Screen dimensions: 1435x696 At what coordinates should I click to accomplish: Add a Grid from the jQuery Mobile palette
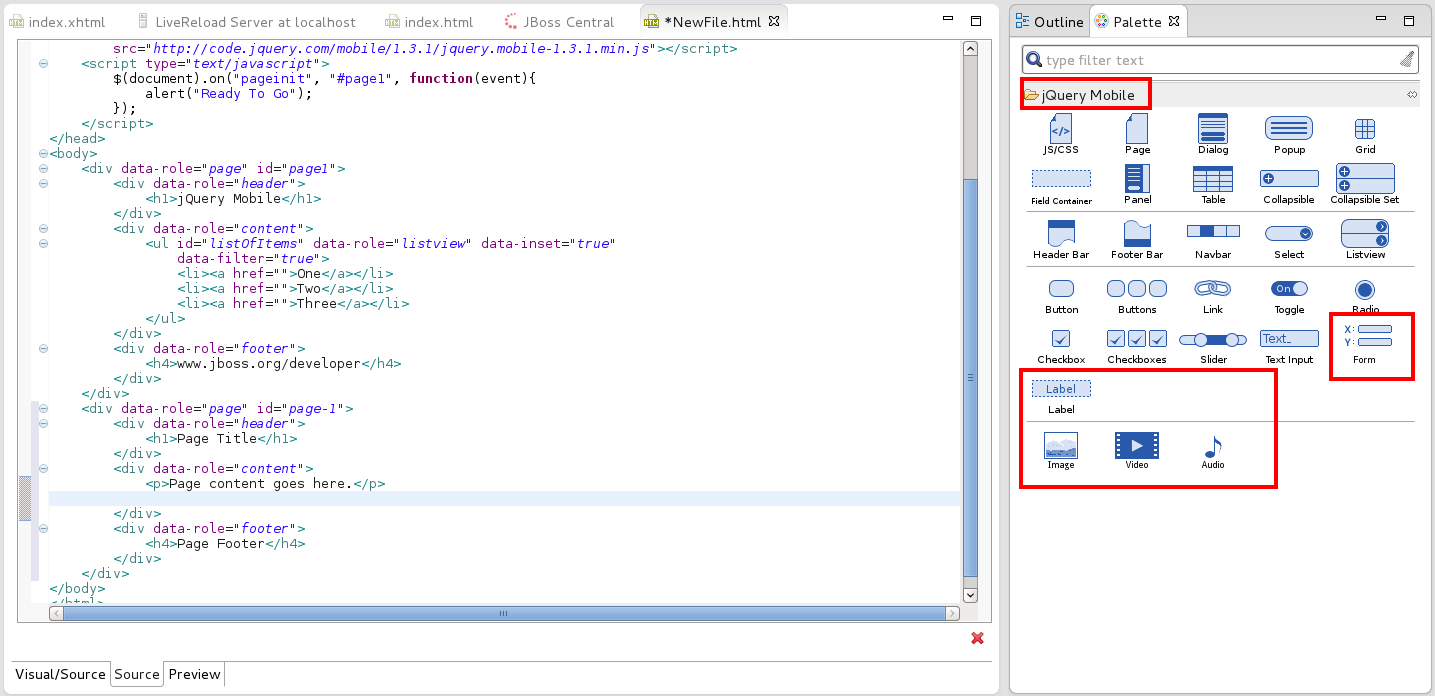(x=1364, y=129)
